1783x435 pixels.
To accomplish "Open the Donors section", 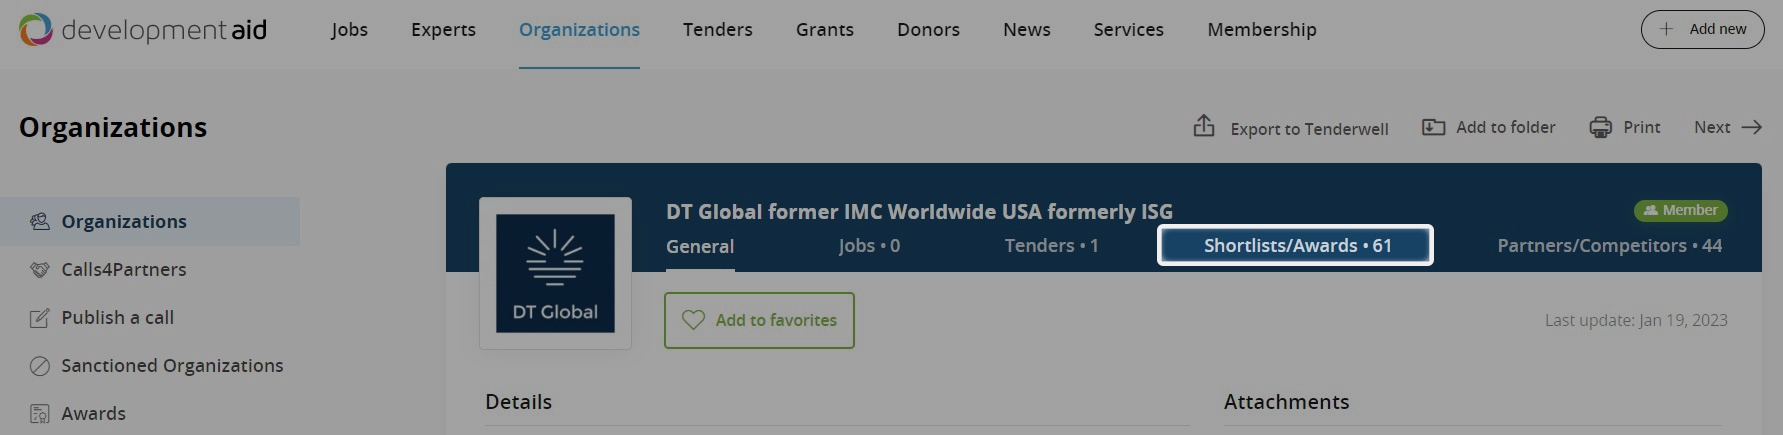I will [x=928, y=30].
